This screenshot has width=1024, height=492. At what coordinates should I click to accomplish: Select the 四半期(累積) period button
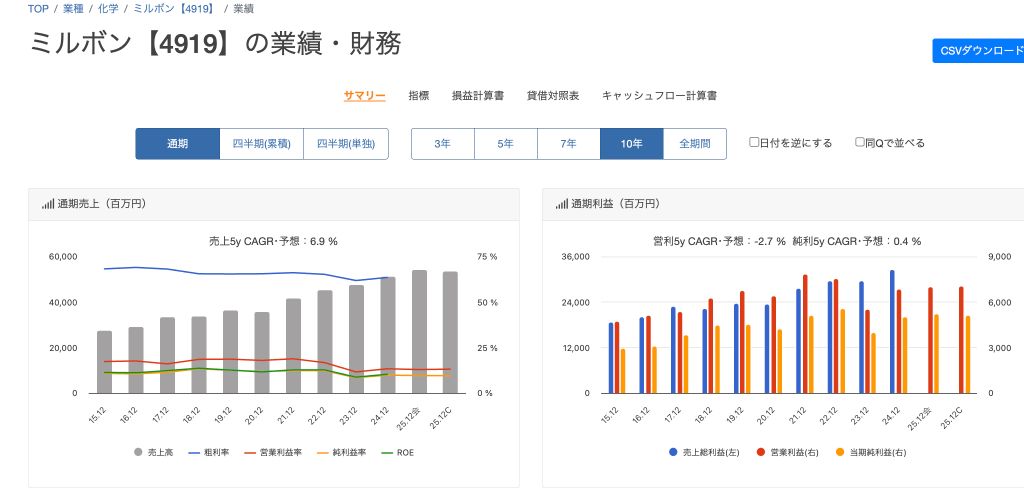(262, 144)
